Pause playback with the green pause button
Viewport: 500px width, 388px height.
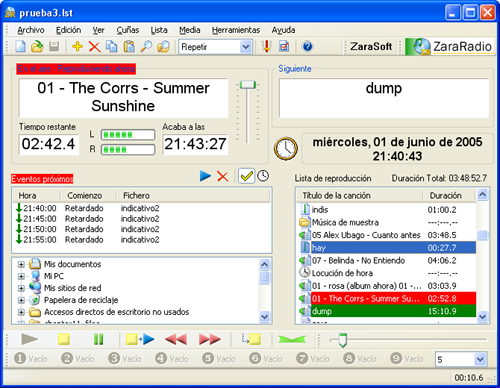98,339
